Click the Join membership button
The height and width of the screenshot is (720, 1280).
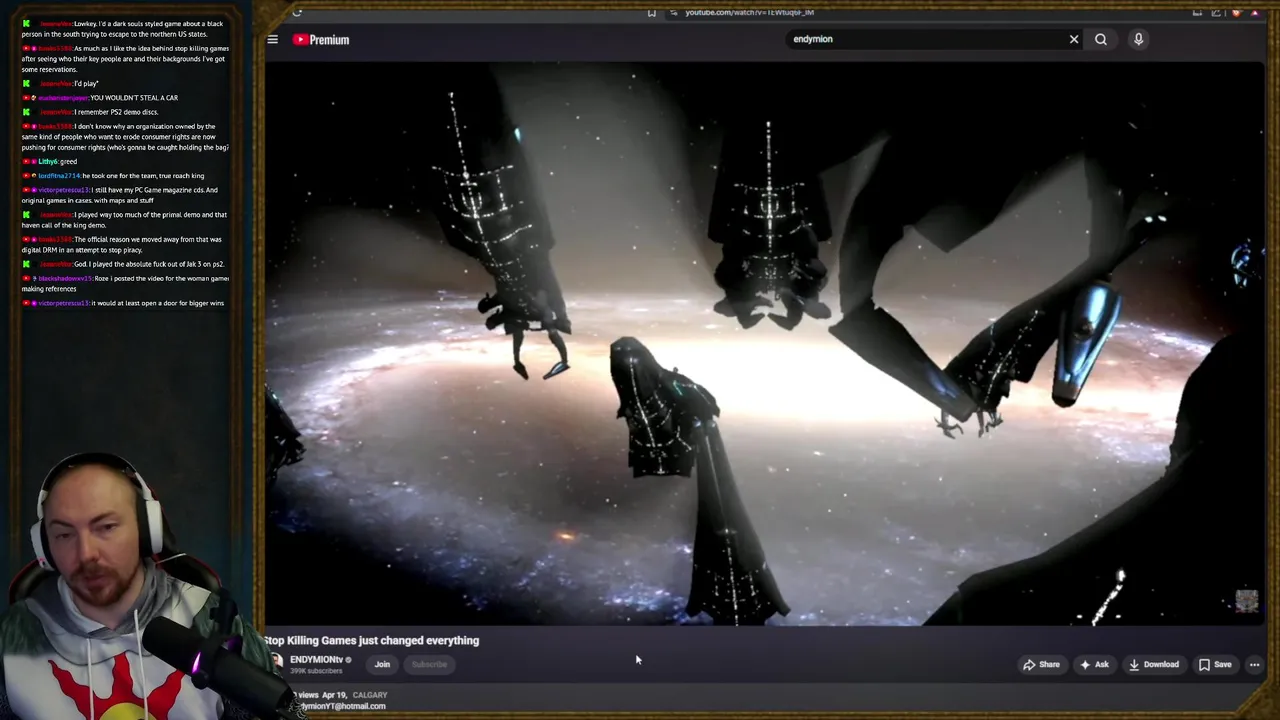pyautogui.click(x=382, y=664)
